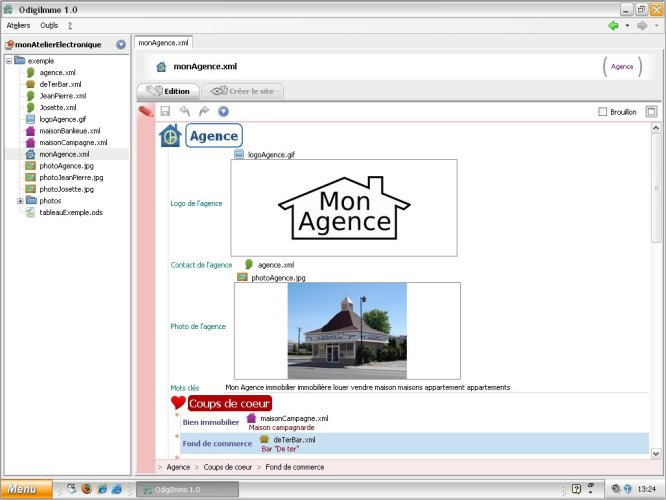This screenshot has height=500, width=666.
Task: Expand the photos folder in the tree
Action: tap(20, 200)
